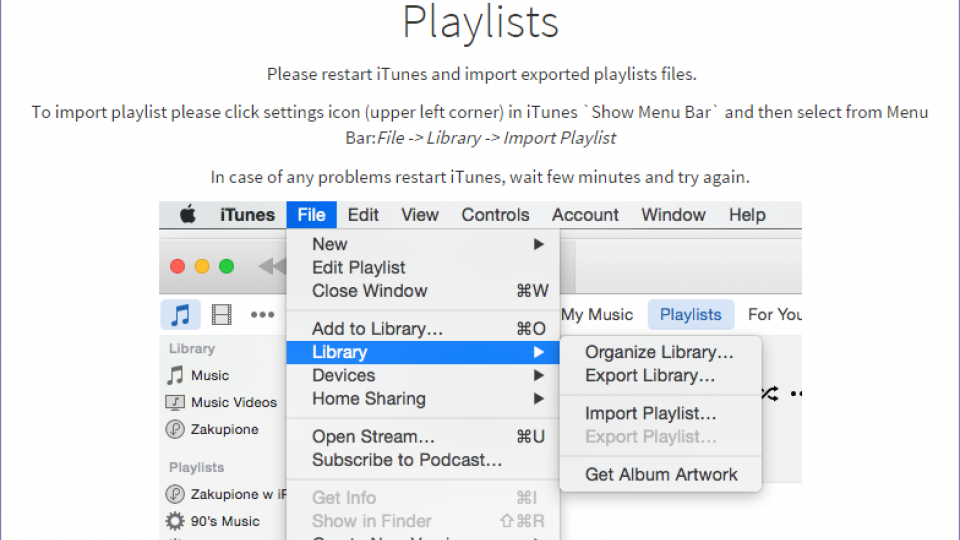Click the Zakupione purchased icon

175,429
